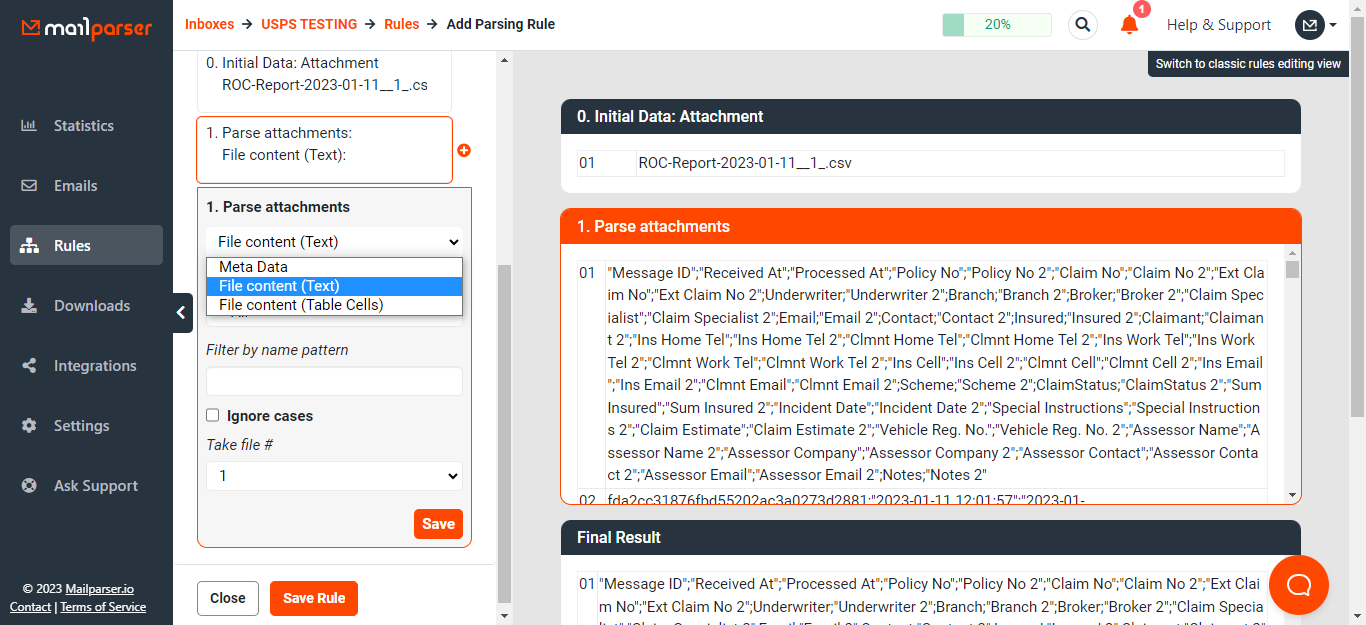
Task: Collapse sidebar using the arrow handle
Action: click(x=181, y=313)
